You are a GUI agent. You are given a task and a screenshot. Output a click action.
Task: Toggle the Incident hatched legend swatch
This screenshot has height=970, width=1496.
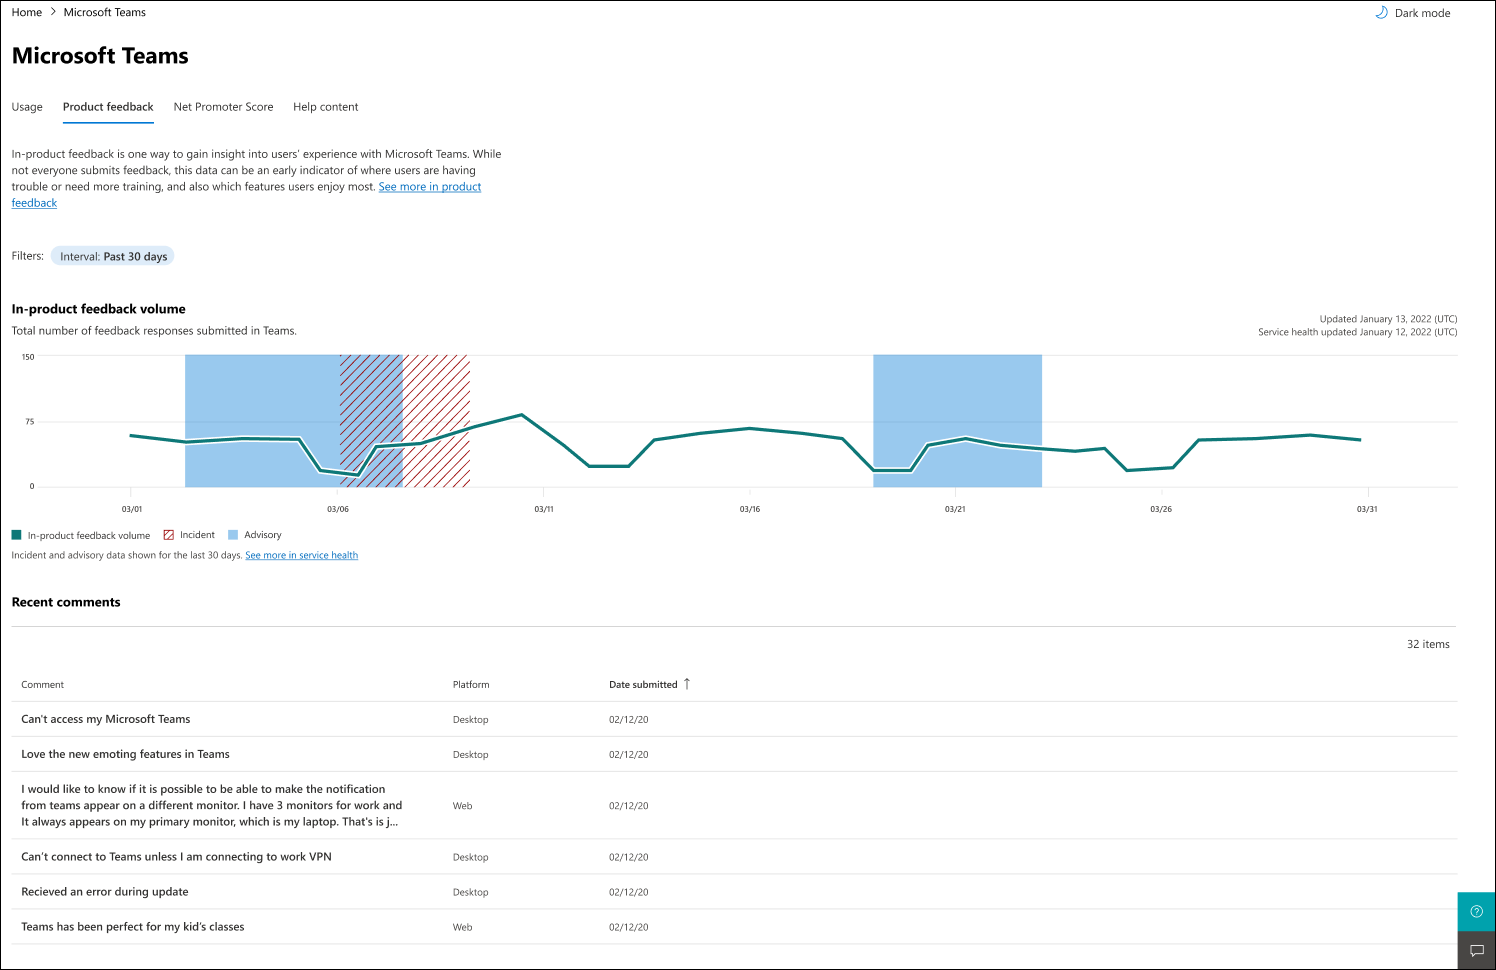coord(169,535)
